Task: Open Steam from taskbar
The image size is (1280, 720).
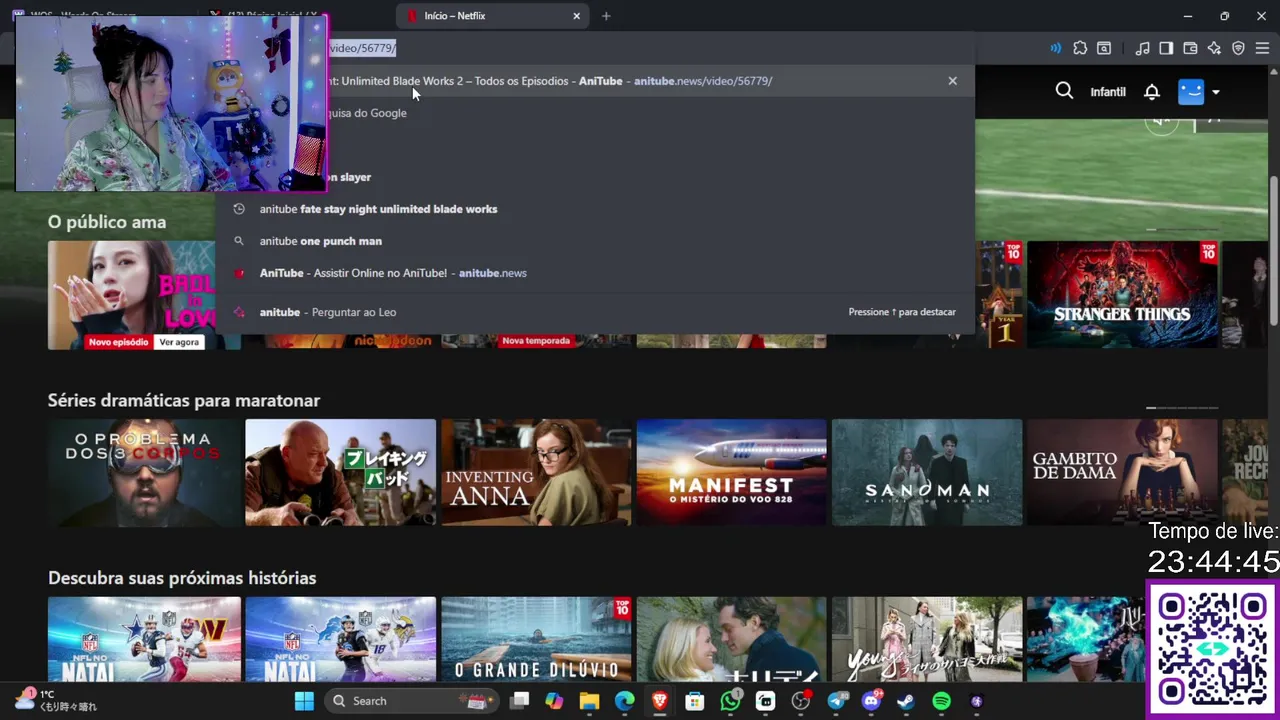Action: pyautogui.click(x=906, y=701)
